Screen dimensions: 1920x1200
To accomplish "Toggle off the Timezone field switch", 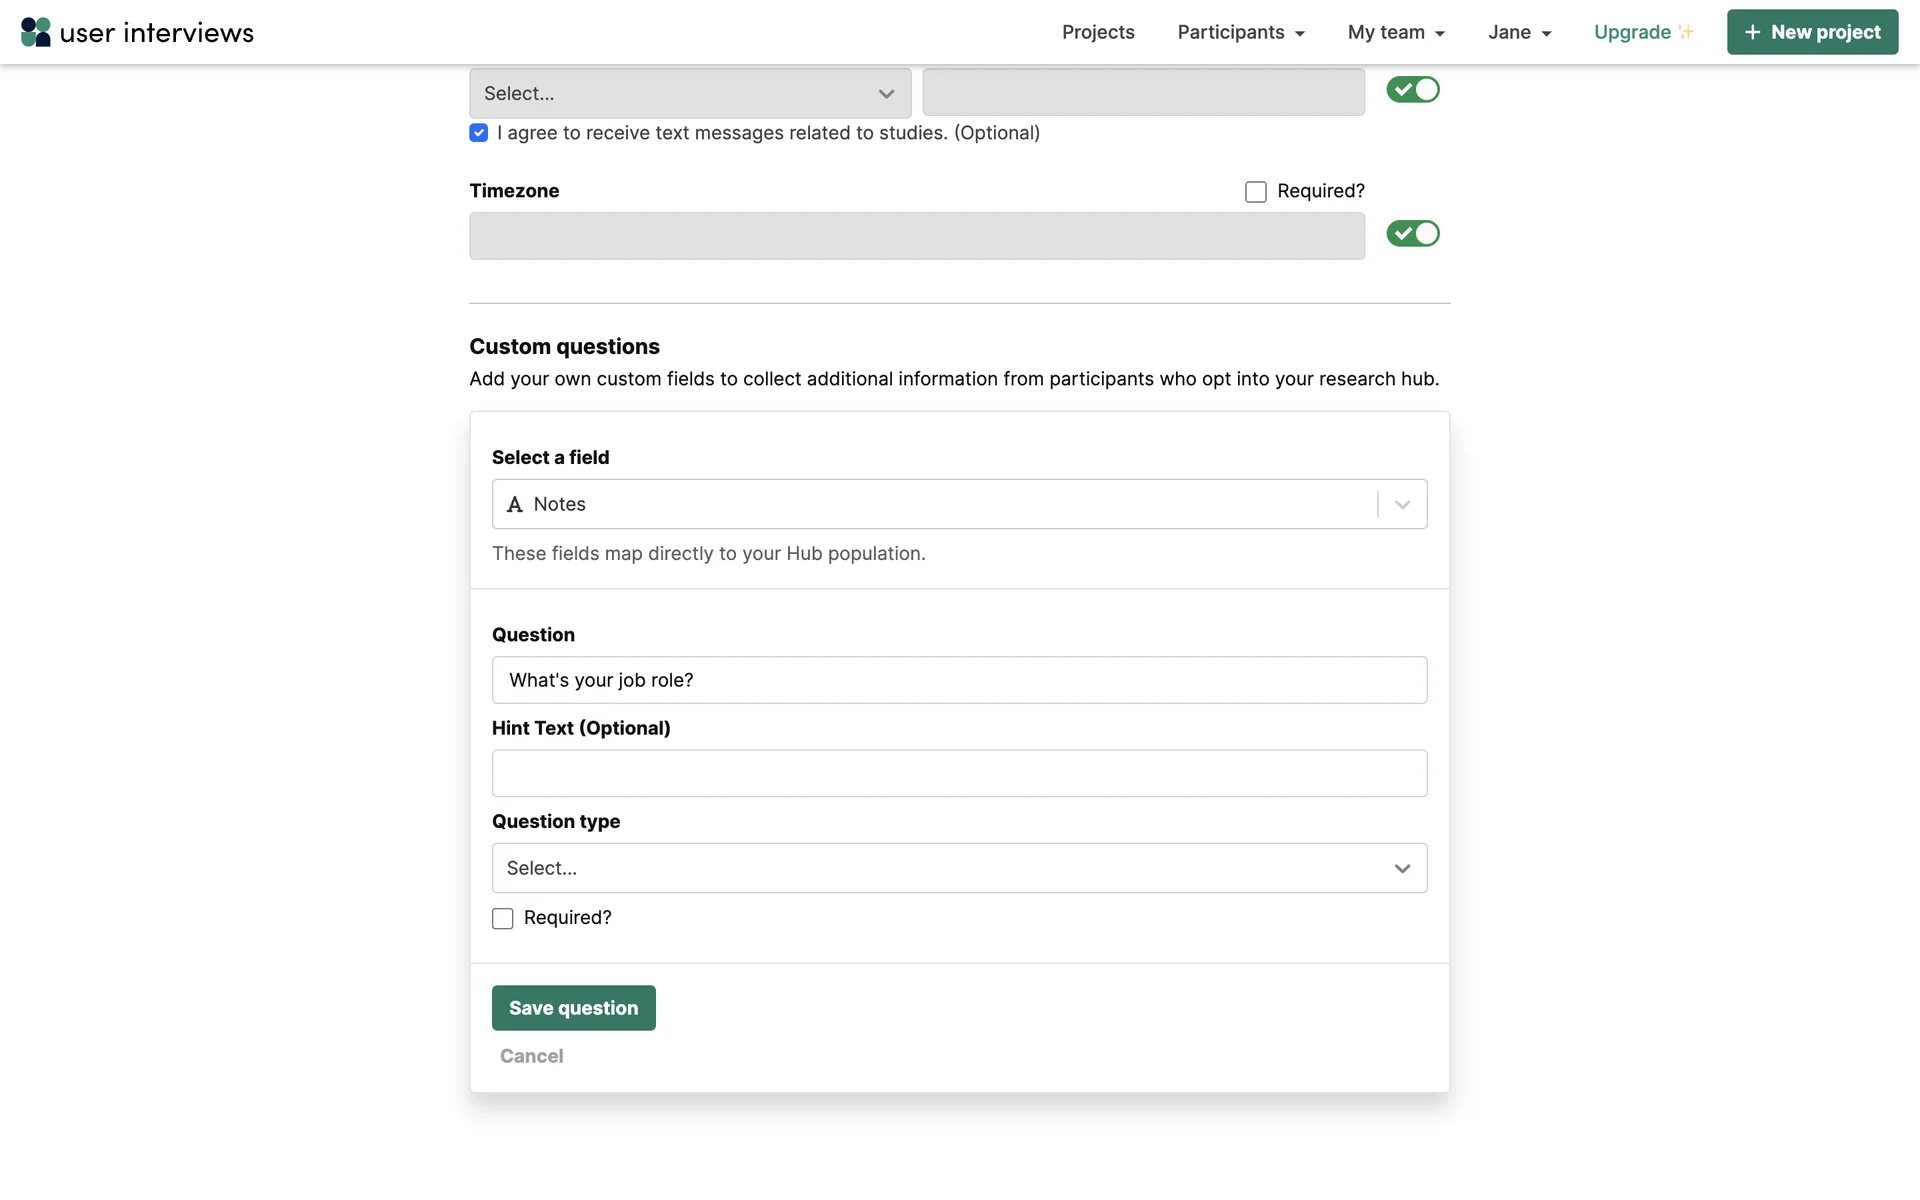I will (1412, 234).
